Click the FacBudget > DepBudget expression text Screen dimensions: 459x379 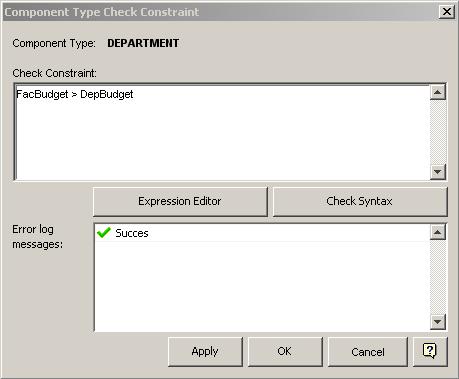(75, 94)
